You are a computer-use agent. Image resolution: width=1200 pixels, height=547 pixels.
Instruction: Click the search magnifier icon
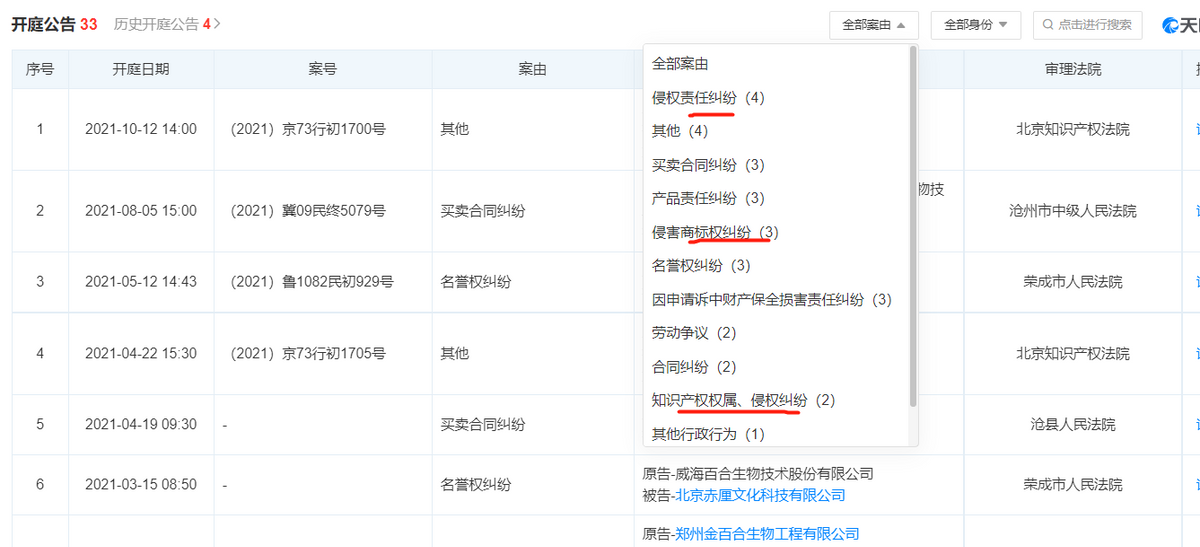[x=1049, y=25]
